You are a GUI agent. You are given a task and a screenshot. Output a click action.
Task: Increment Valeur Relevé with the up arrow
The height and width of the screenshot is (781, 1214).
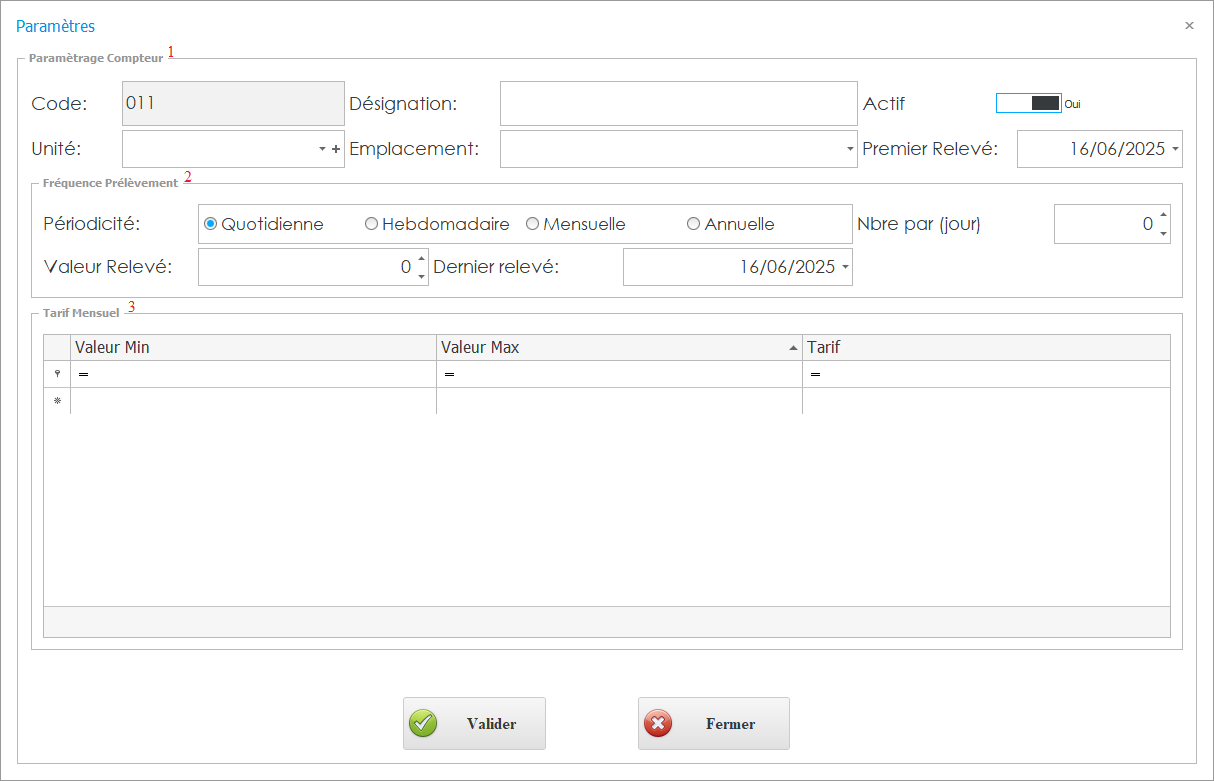pyautogui.click(x=421, y=260)
